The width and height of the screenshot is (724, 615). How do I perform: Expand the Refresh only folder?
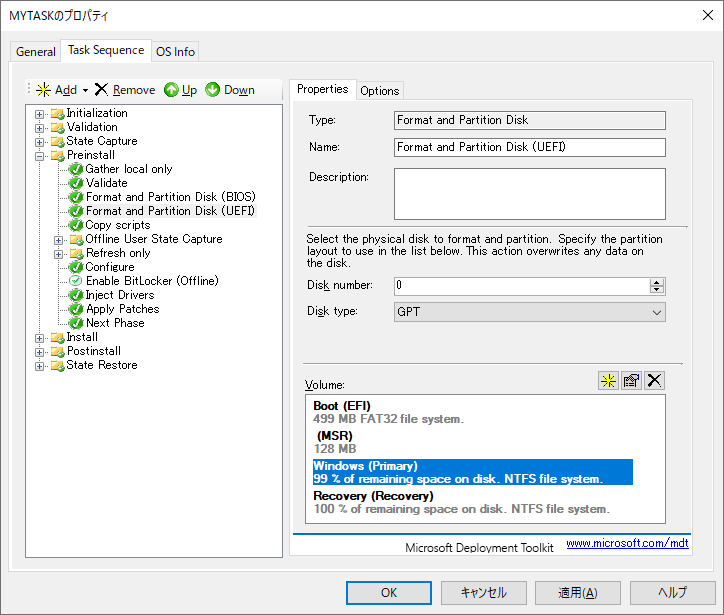tap(58, 254)
